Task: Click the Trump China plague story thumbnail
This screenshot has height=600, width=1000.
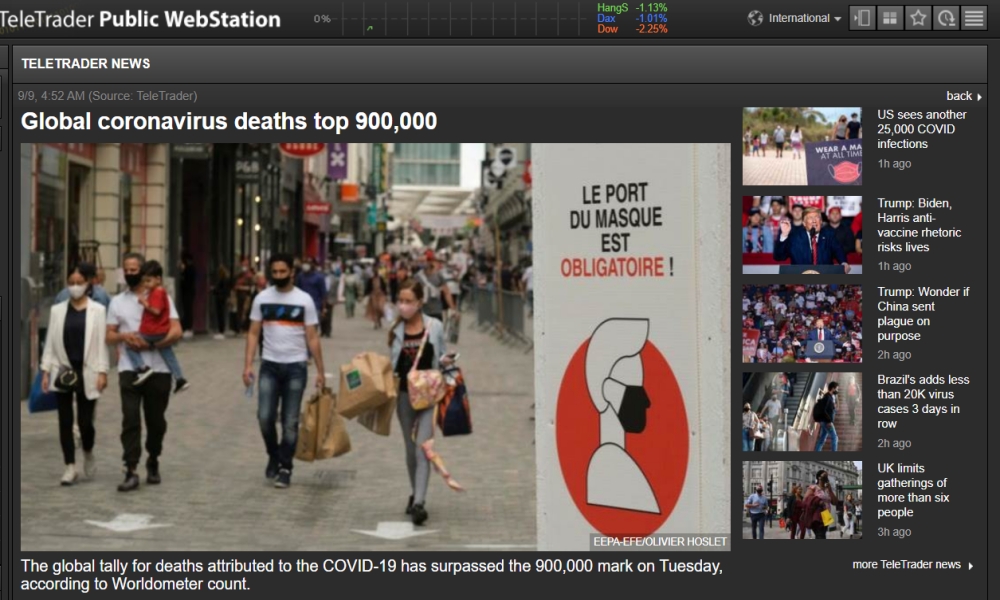Action: [802, 324]
